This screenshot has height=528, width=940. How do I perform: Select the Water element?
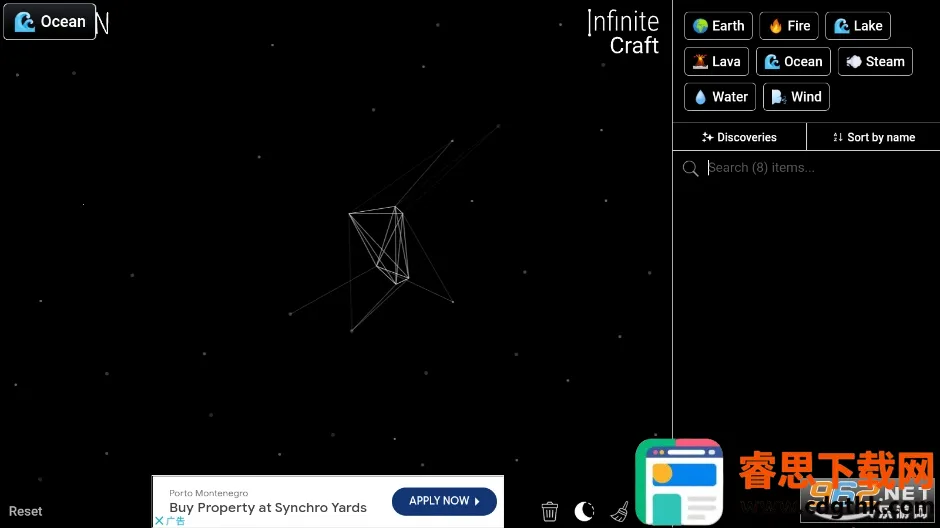pos(719,97)
